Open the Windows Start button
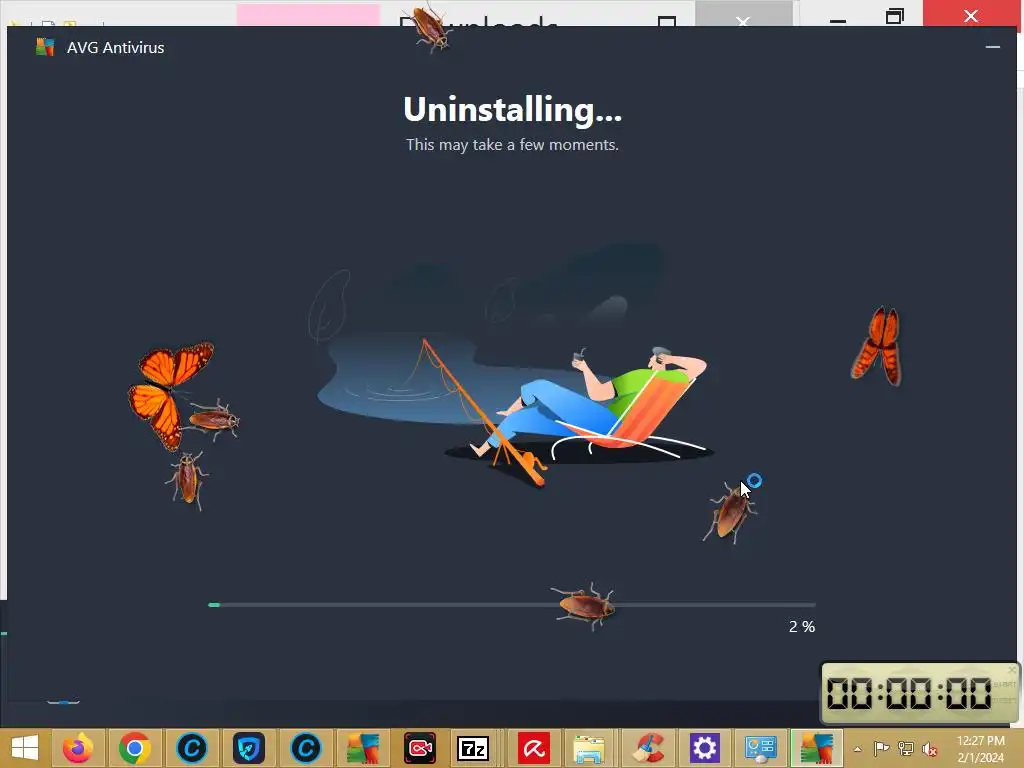This screenshot has height=768, width=1024. coord(25,747)
